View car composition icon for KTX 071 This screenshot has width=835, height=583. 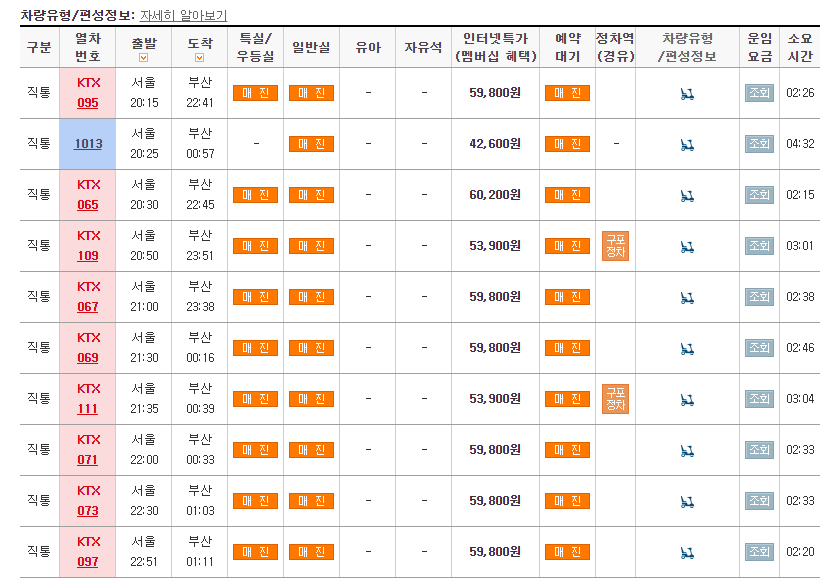click(687, 451)
